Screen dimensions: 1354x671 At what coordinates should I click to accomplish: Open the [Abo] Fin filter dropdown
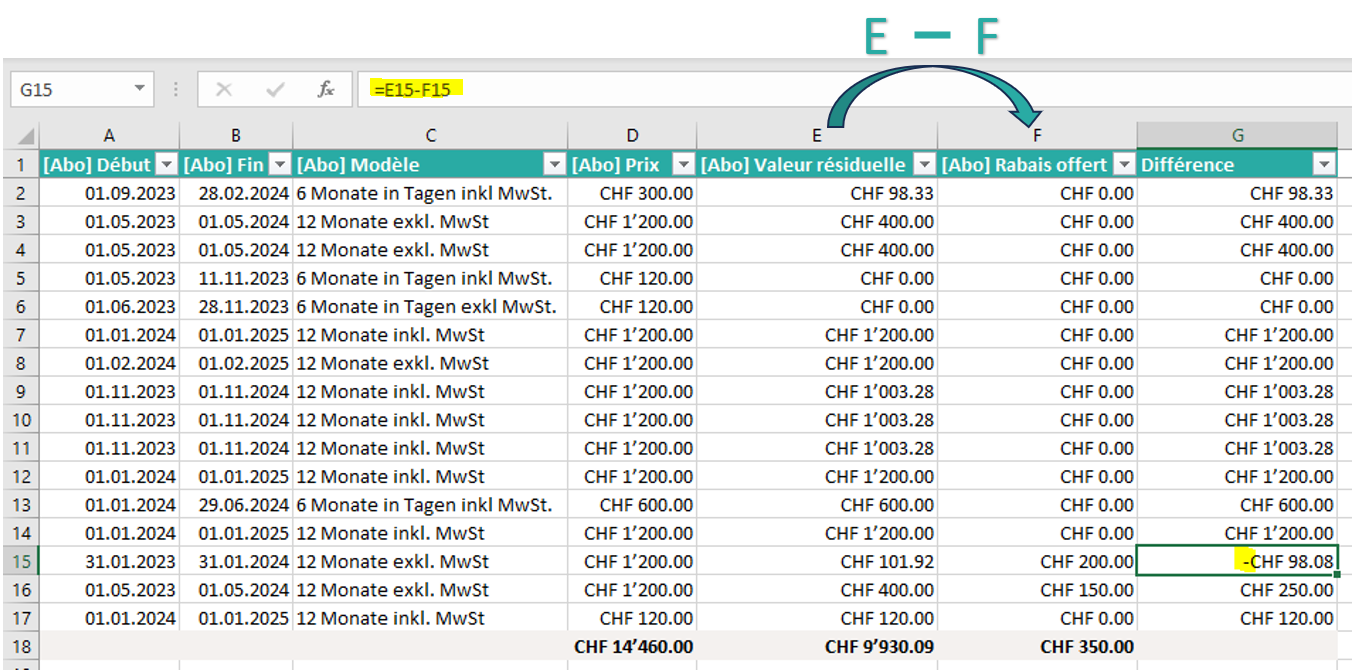[280, 165]
